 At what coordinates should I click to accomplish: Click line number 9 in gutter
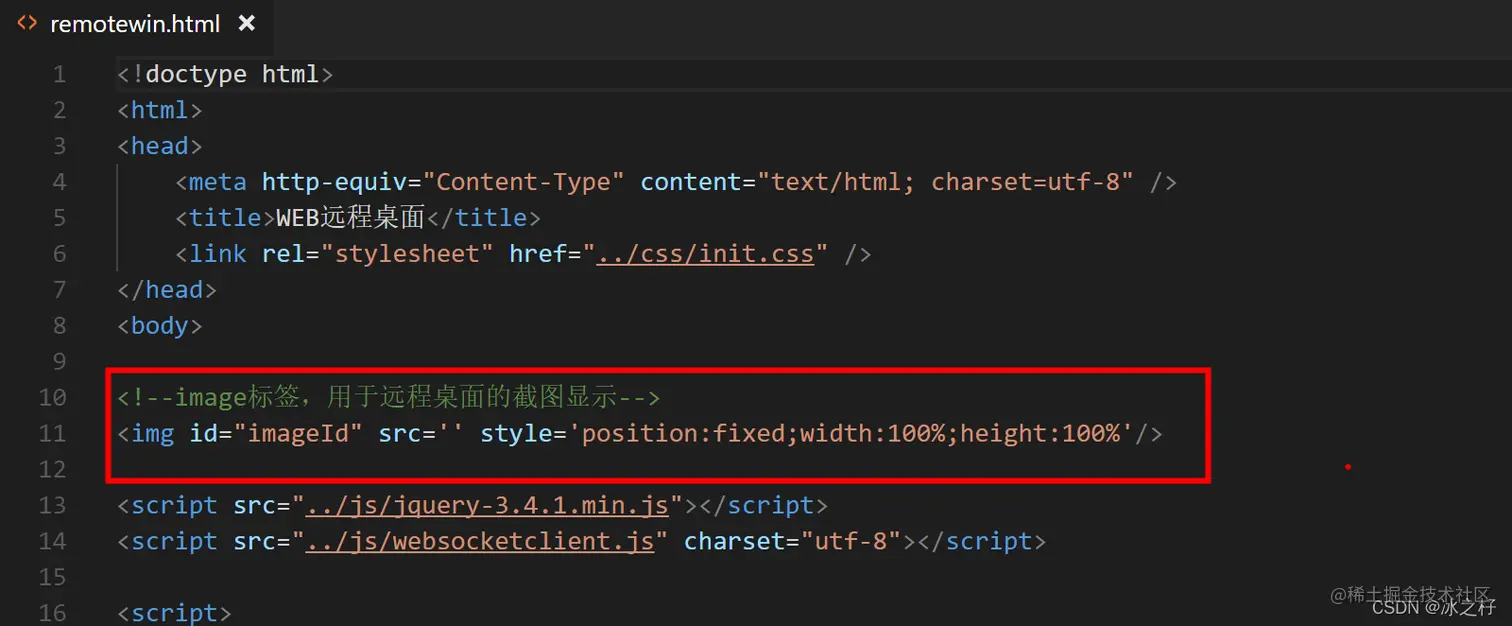(59, 362)
